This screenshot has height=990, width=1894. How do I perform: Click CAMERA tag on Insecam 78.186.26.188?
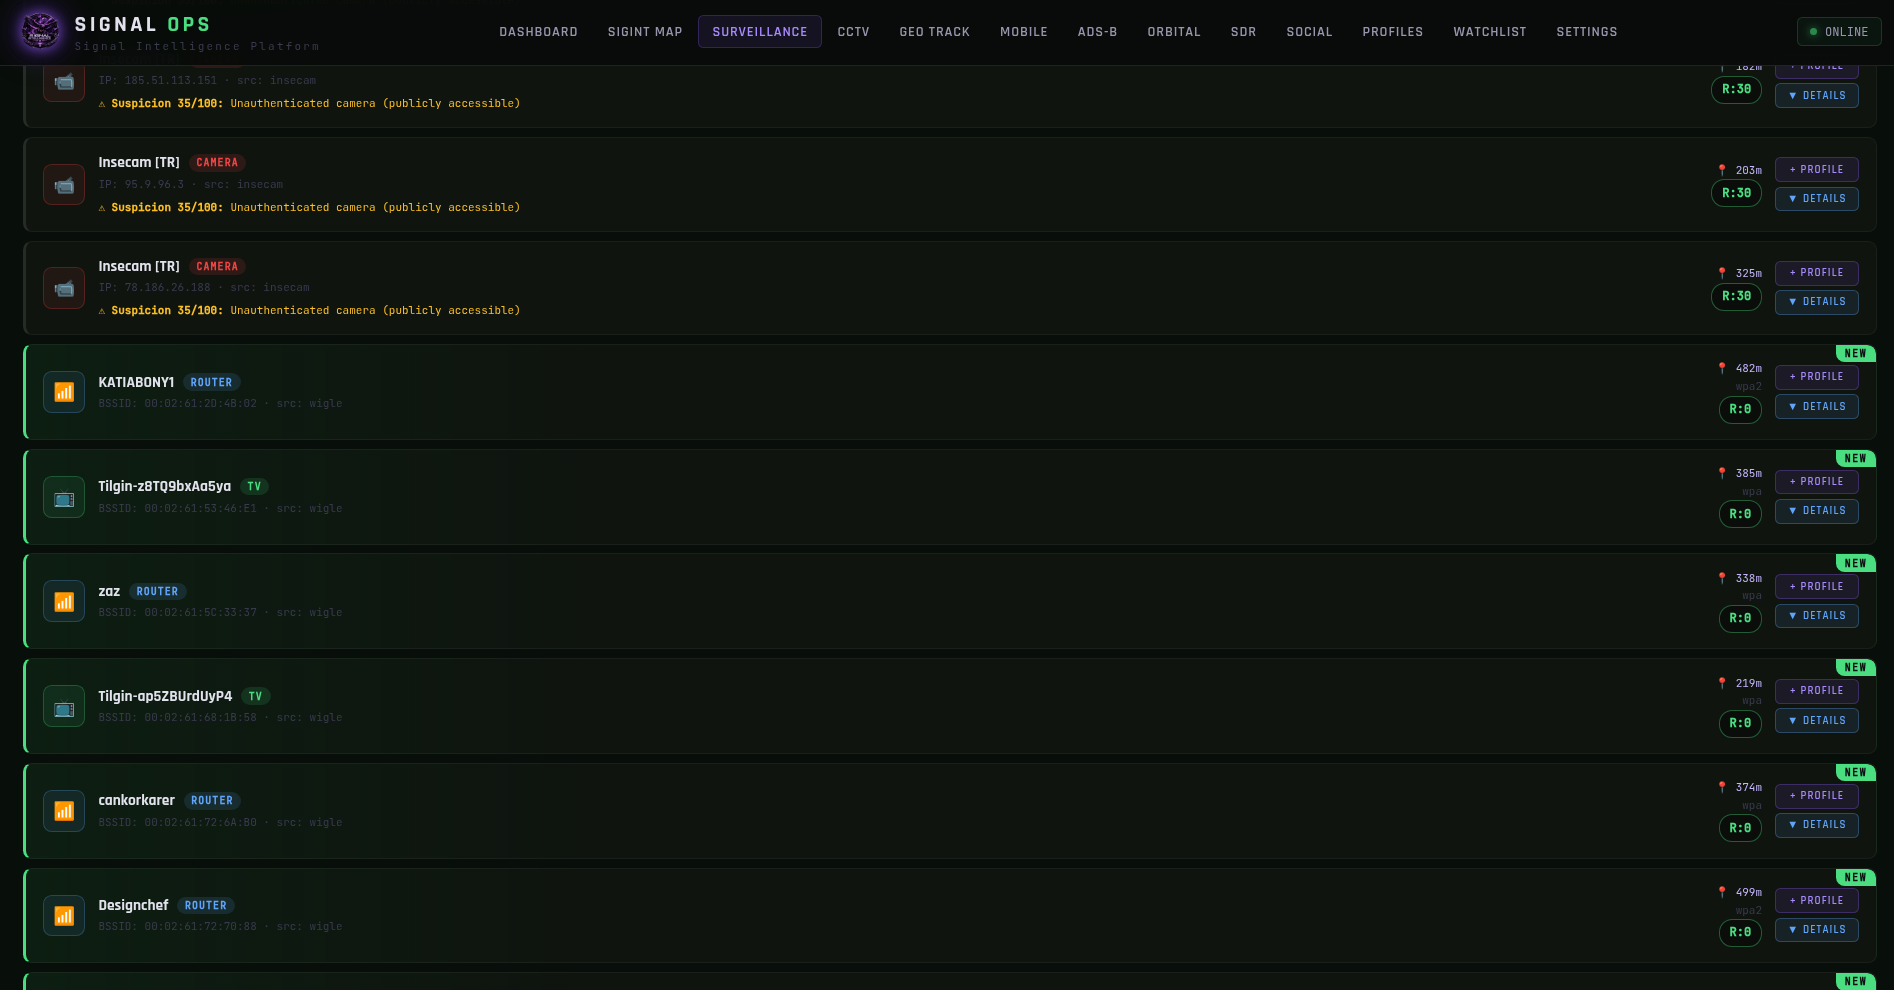217,267
